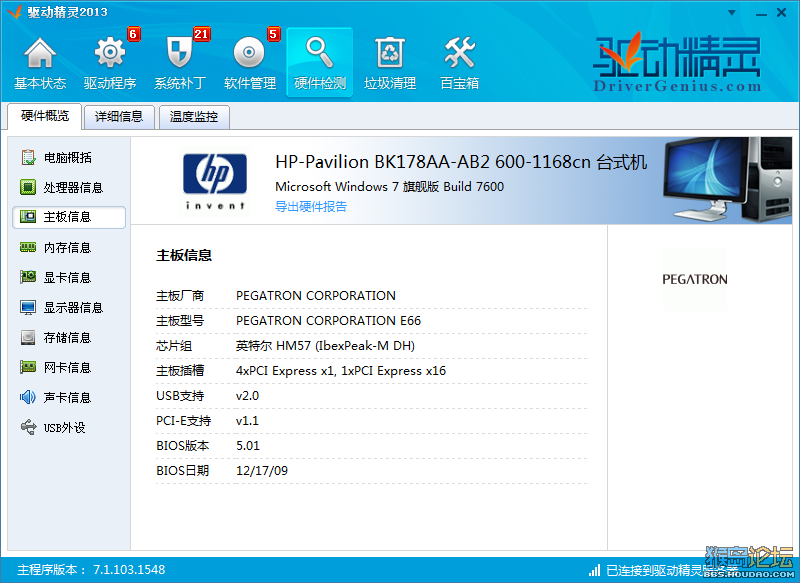Switch to the 详细信息 tab
Image resolution: width=800 pixels, height=583 pixels.
pyautogui.click(x=119, y=117)
